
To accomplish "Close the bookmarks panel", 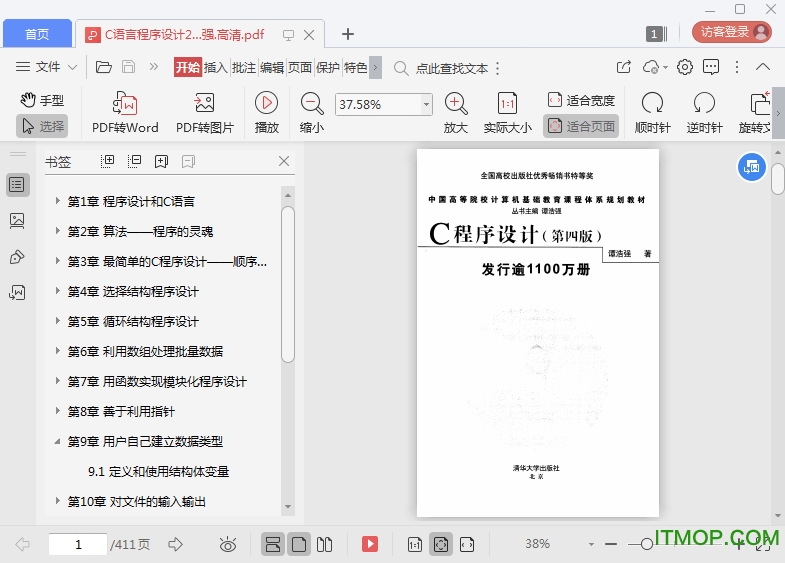I will coord(284,161).
